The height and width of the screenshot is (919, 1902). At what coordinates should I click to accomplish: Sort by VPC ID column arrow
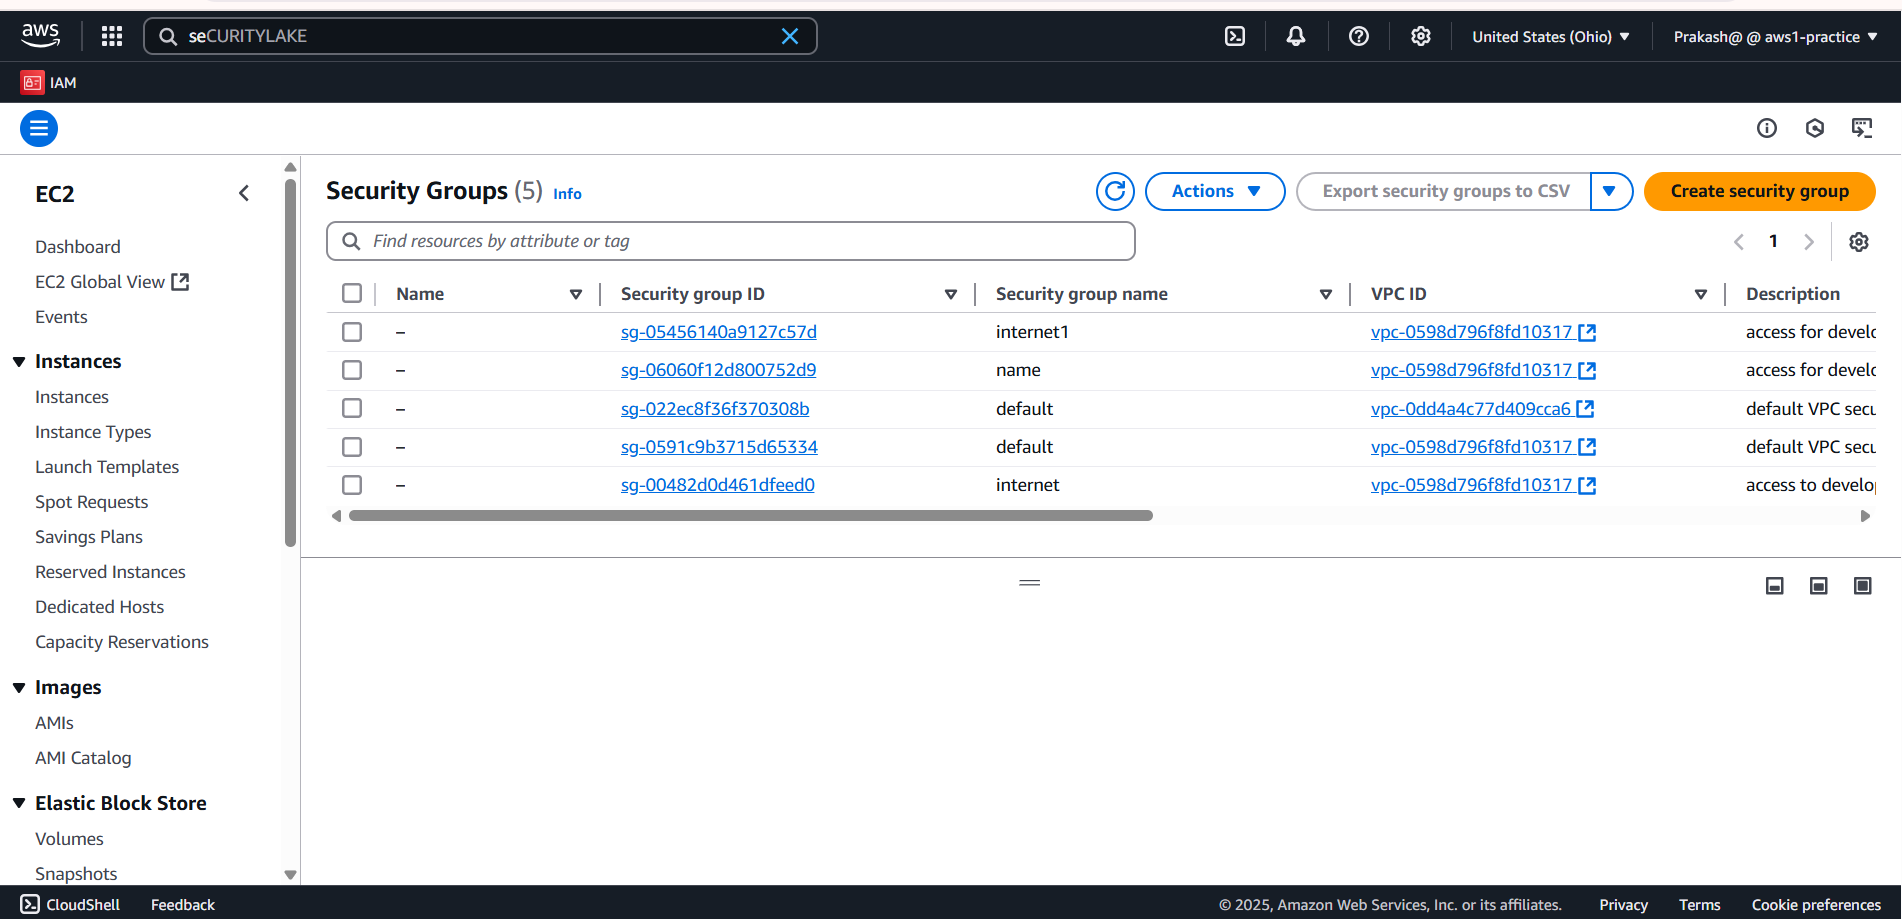click(1701, 294)
